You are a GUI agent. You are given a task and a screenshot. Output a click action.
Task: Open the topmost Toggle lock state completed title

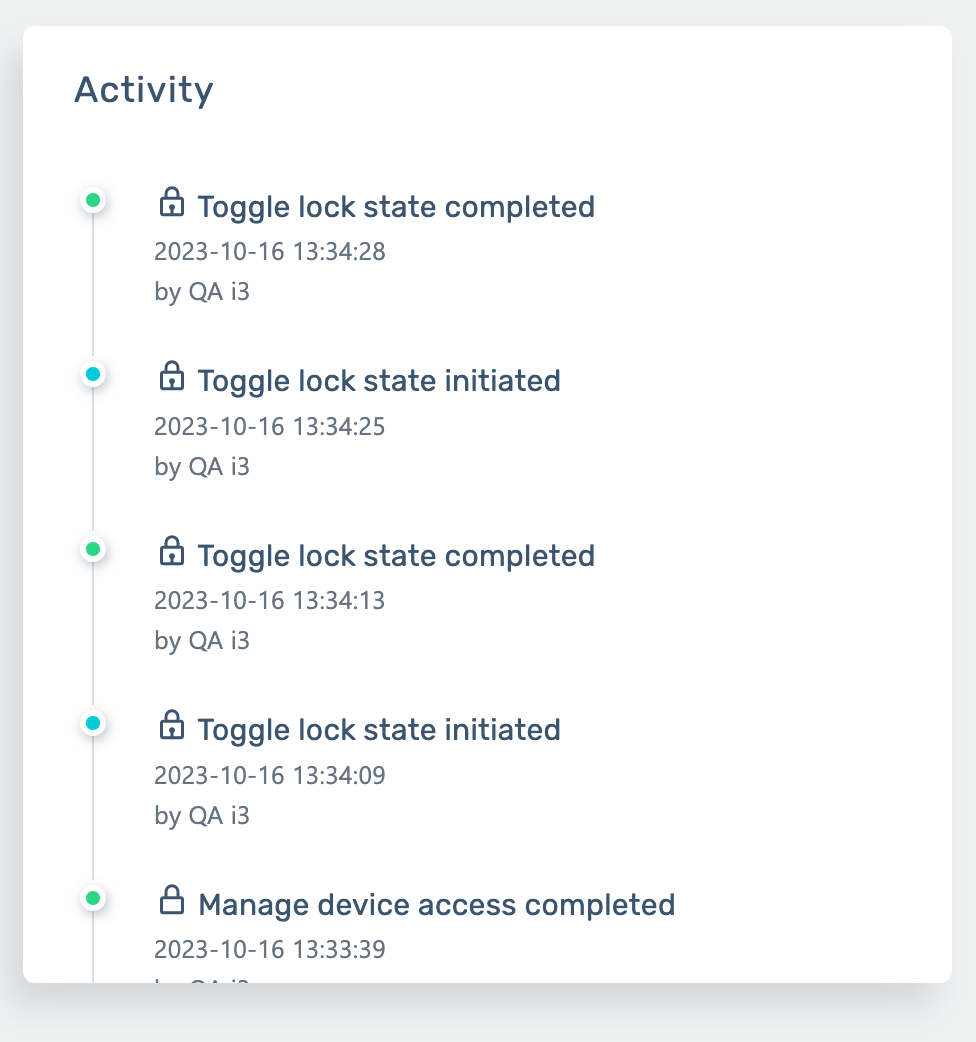[x=396, y=207]
